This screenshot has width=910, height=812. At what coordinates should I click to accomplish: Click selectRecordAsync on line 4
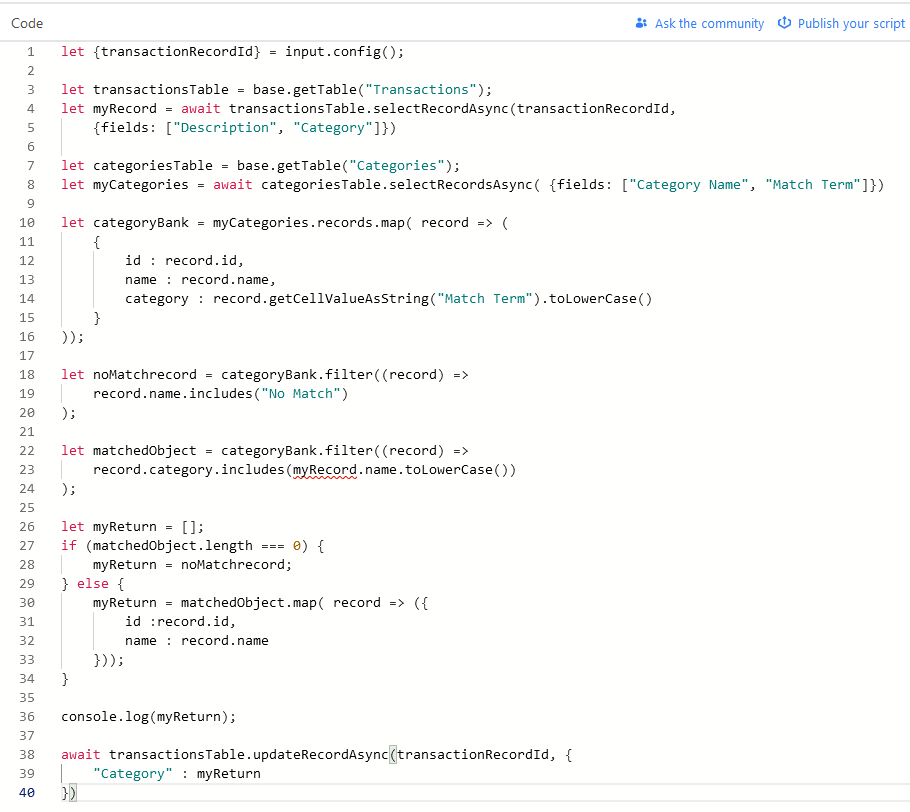coord(441,109)
